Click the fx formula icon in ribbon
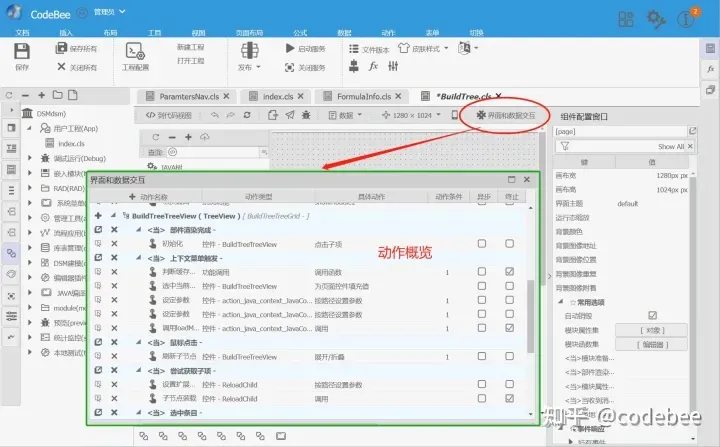This screenshot has width=720, height=447. click(x=374, y=67)
